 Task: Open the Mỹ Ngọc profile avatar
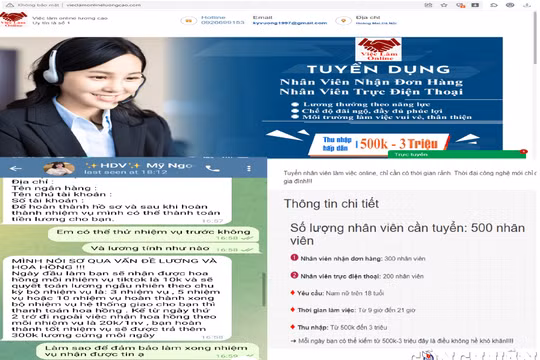coord(59,168)
